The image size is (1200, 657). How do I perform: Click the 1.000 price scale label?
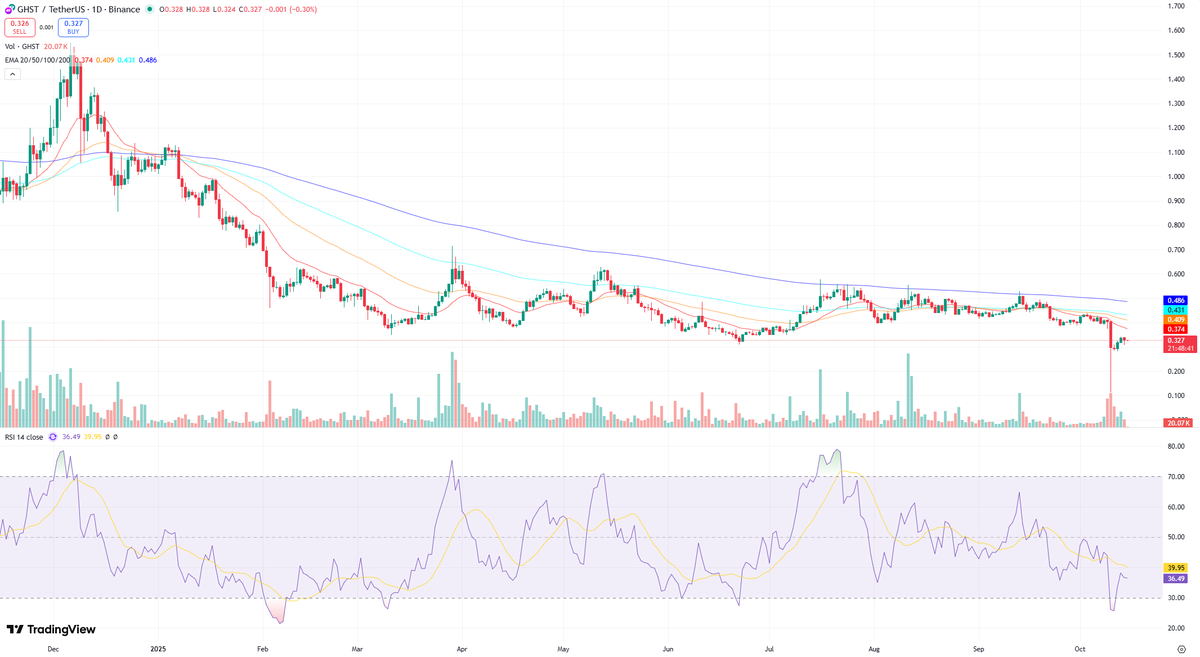[1176, 177]
